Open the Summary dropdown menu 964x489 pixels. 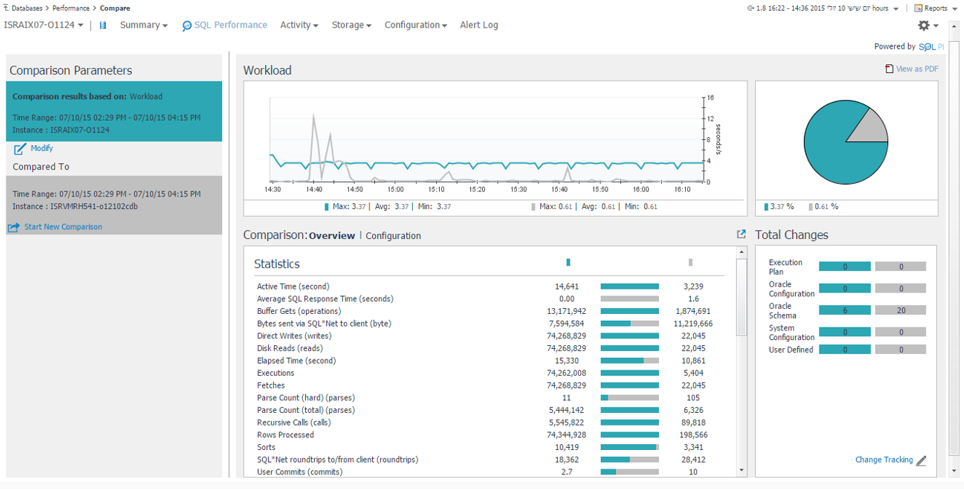[143, 25]
